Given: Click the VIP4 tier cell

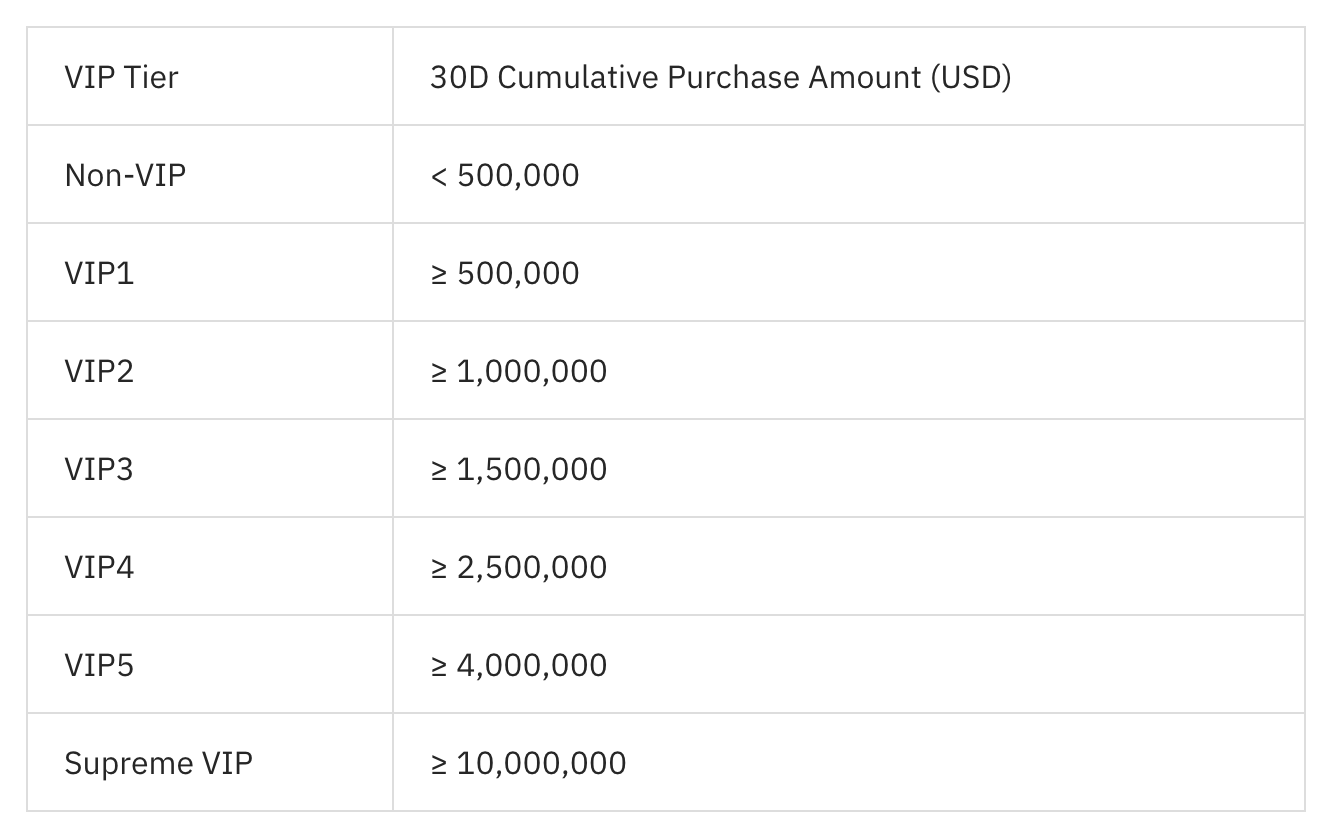Looking at the screenshot, I should (x=210, y=567).
